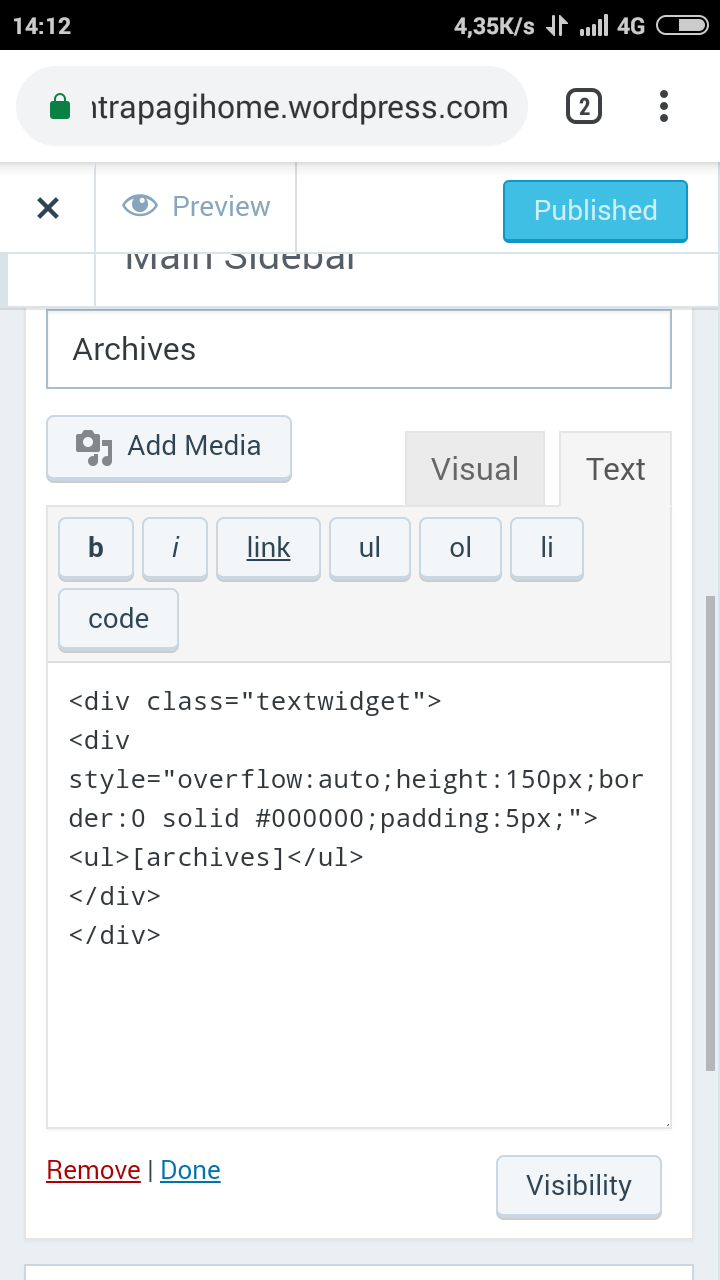Open the tab switcher showing 2 tabs
720x1280 pixels.
pos(584,106)
